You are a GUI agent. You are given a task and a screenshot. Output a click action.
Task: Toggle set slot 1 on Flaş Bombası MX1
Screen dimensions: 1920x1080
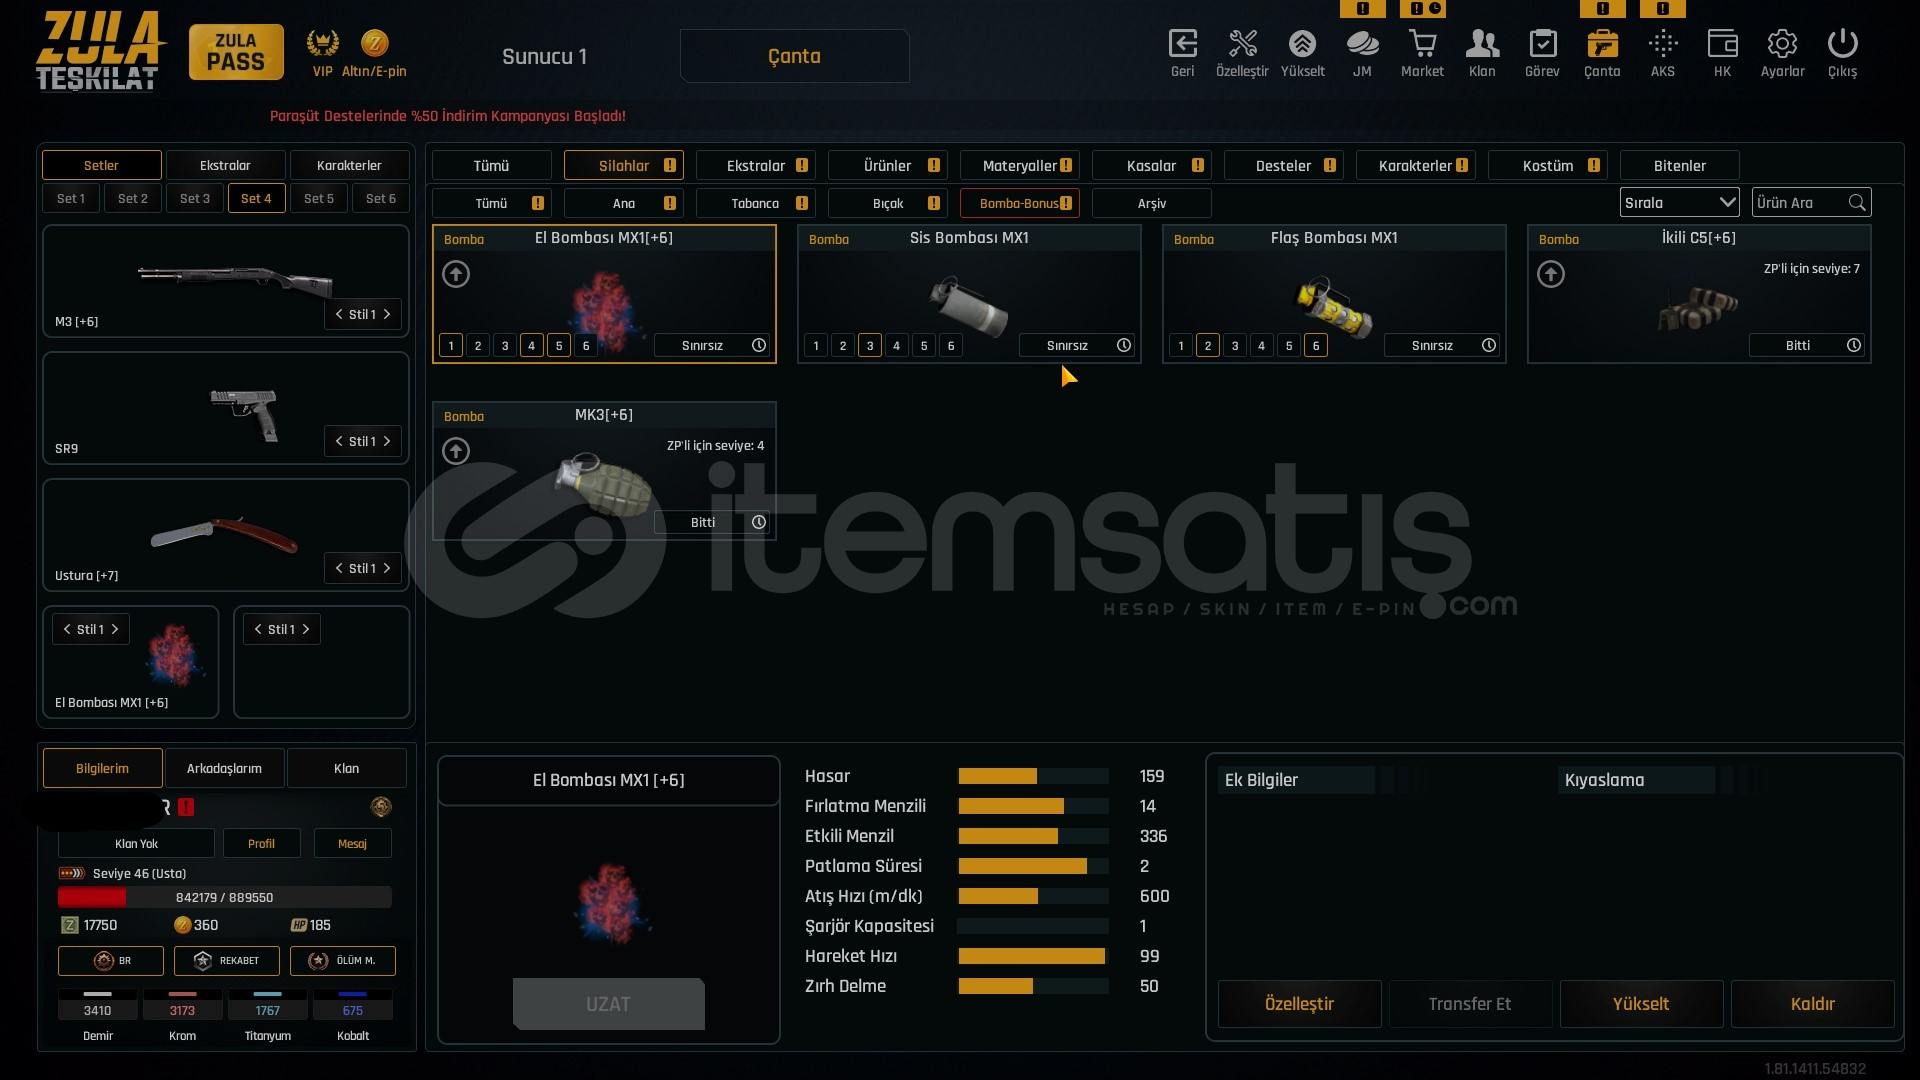click(1181, 346)
